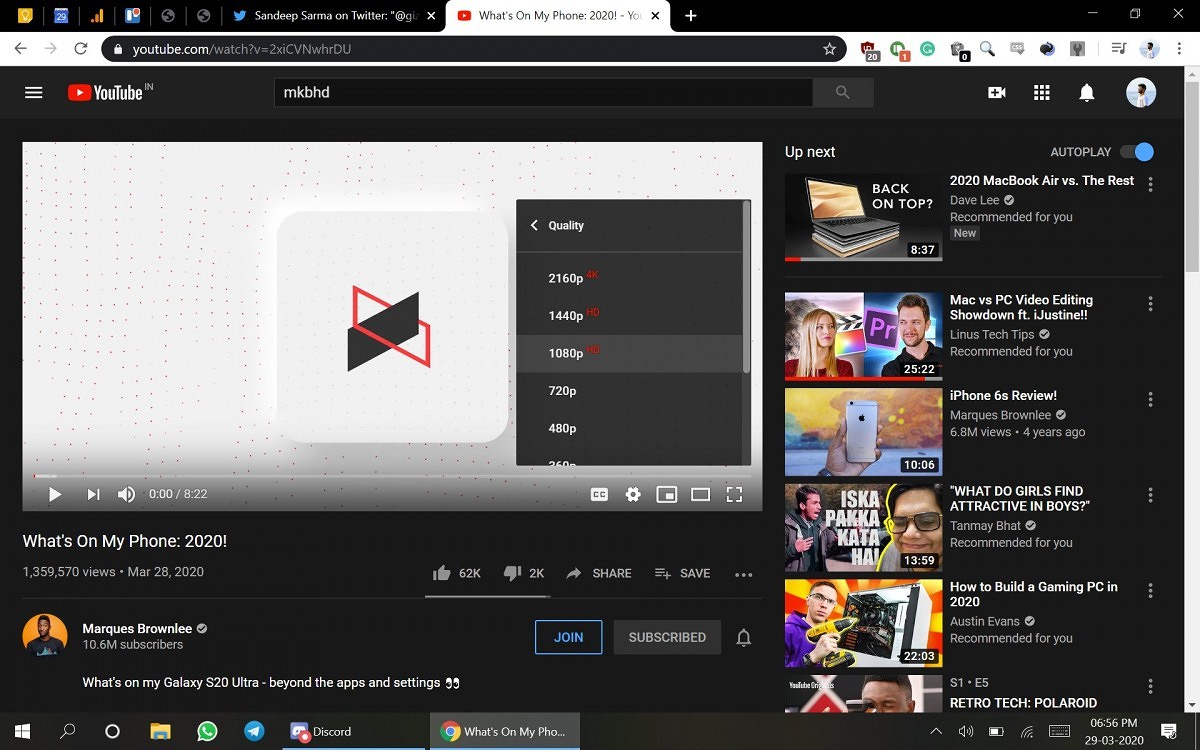Click the play button in video player
Viewport: 1200px width, 750px height.
55,494
